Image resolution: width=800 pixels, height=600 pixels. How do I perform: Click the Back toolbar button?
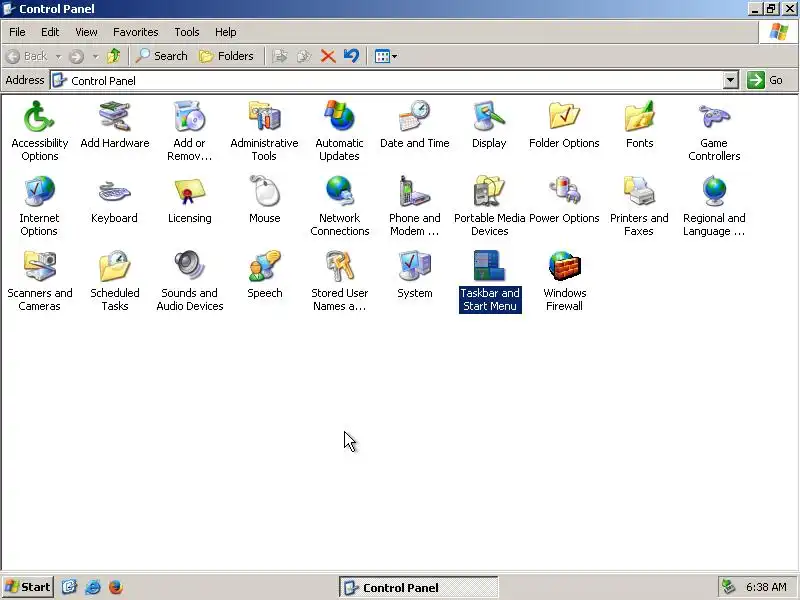tap(28, 56)
